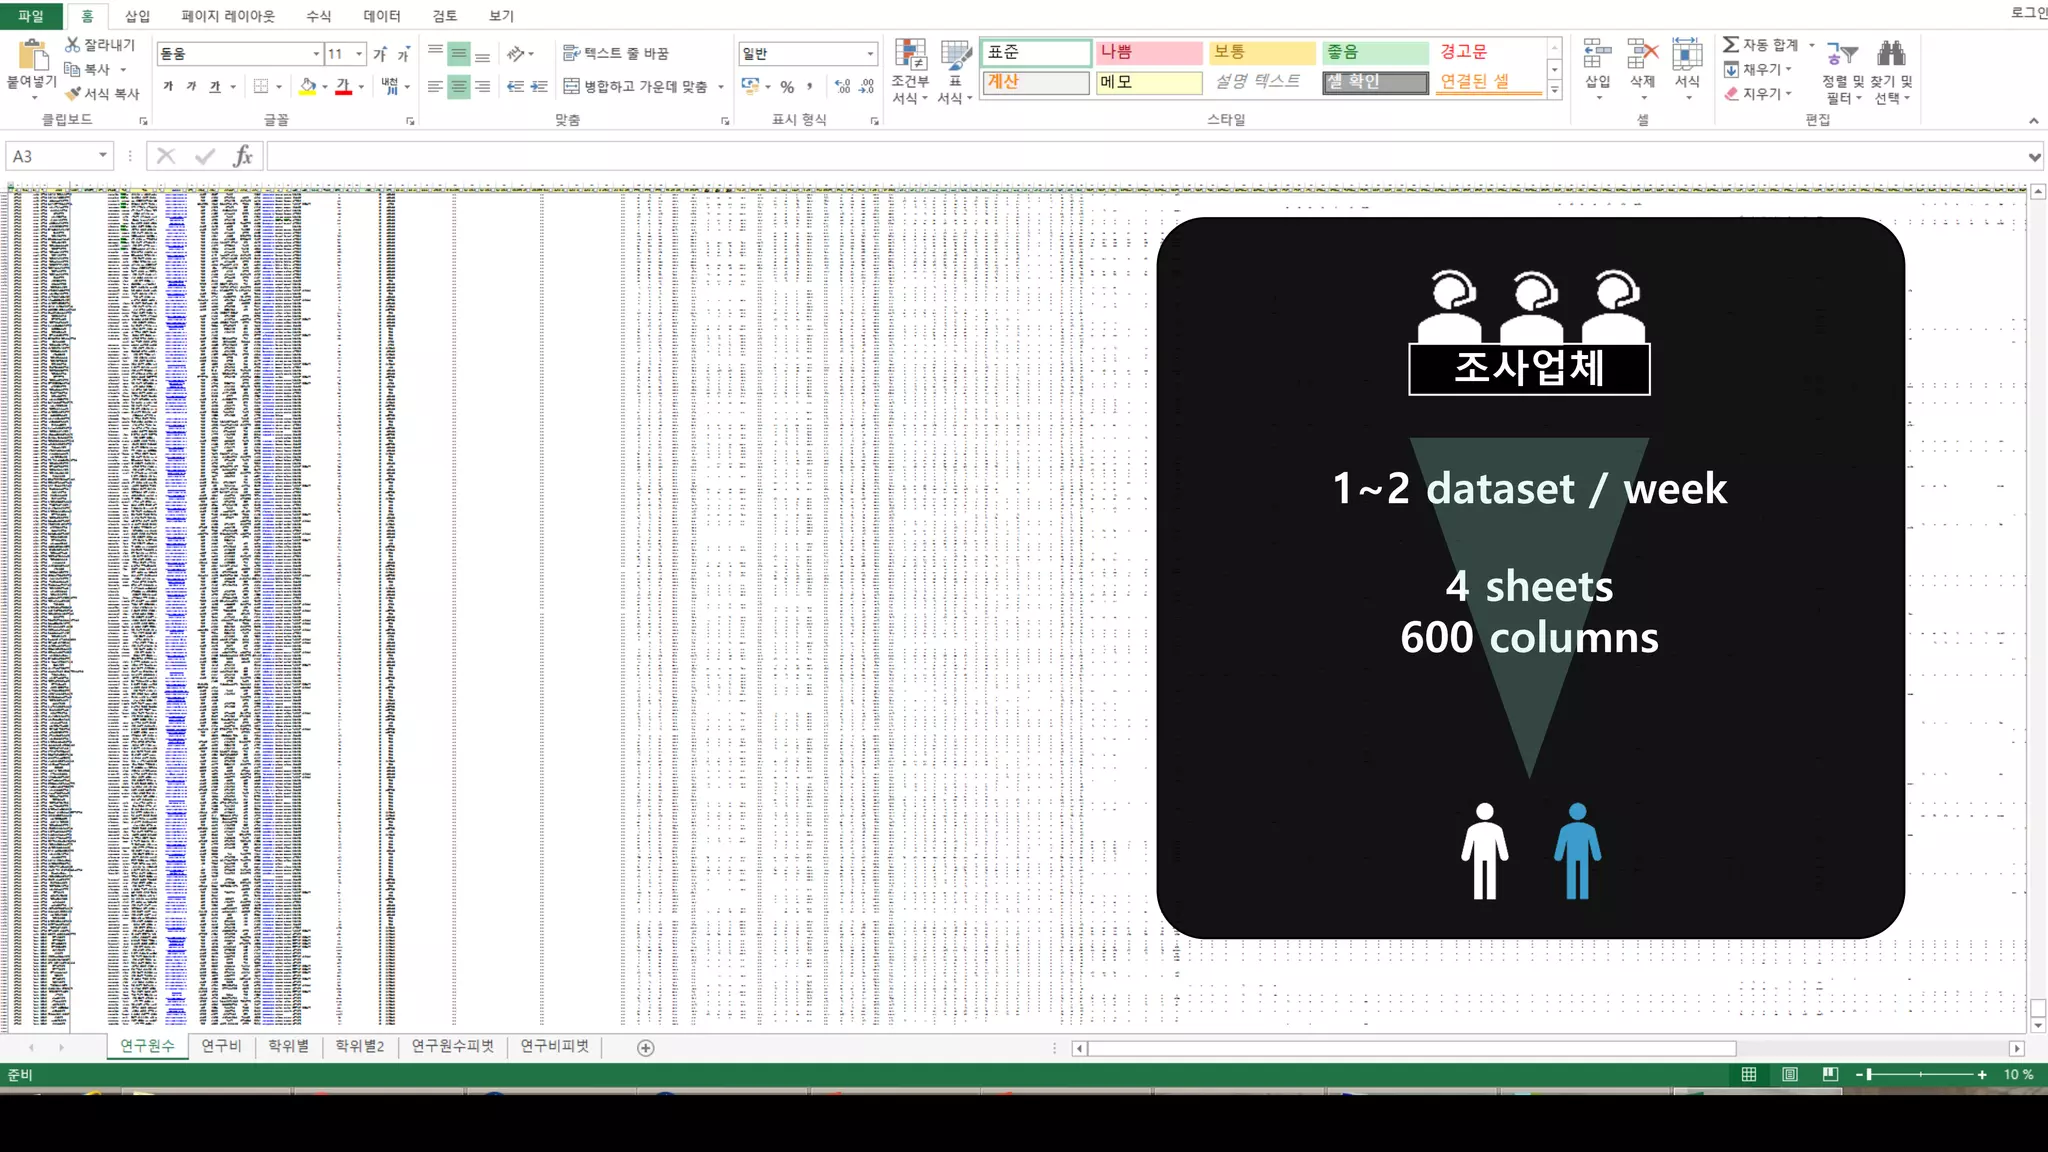Switch to the 연구원수피벗 sheet tab
The width and height of the screenshot is (2048, 1152).
tap(452, 1046)
